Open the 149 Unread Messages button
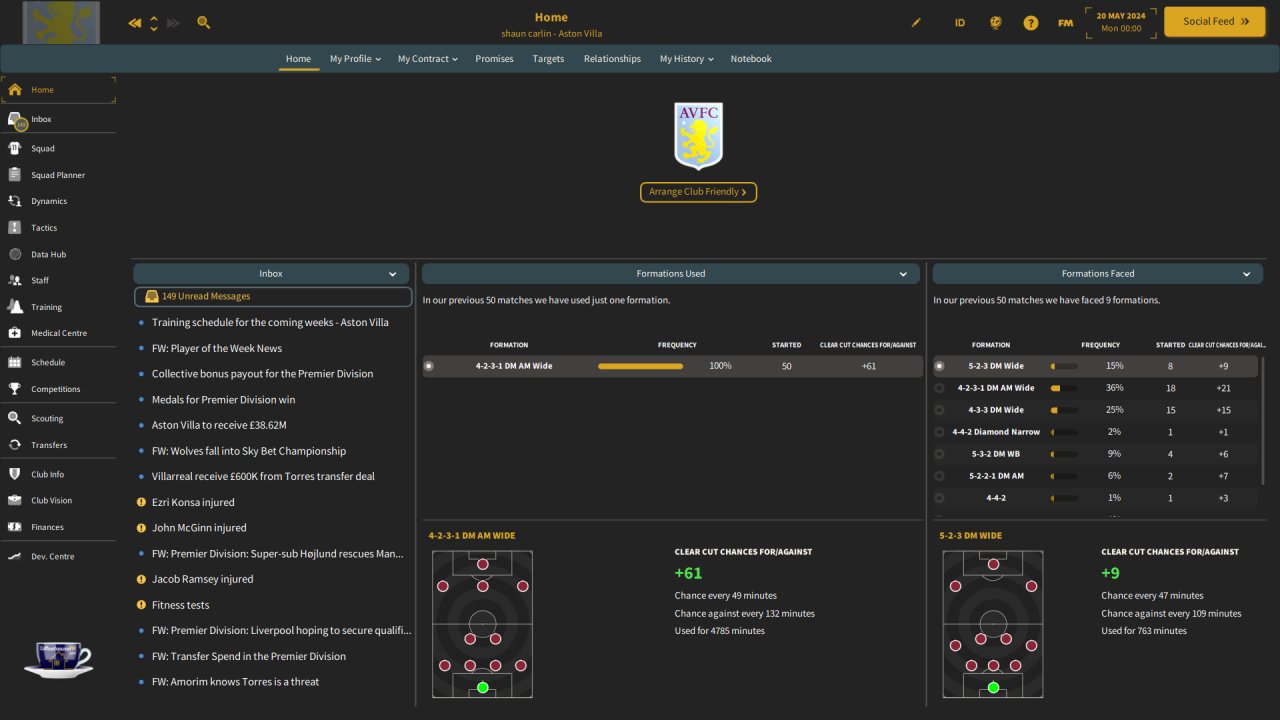This screenshot has height=720, width=1280. (x=273, y=297)
